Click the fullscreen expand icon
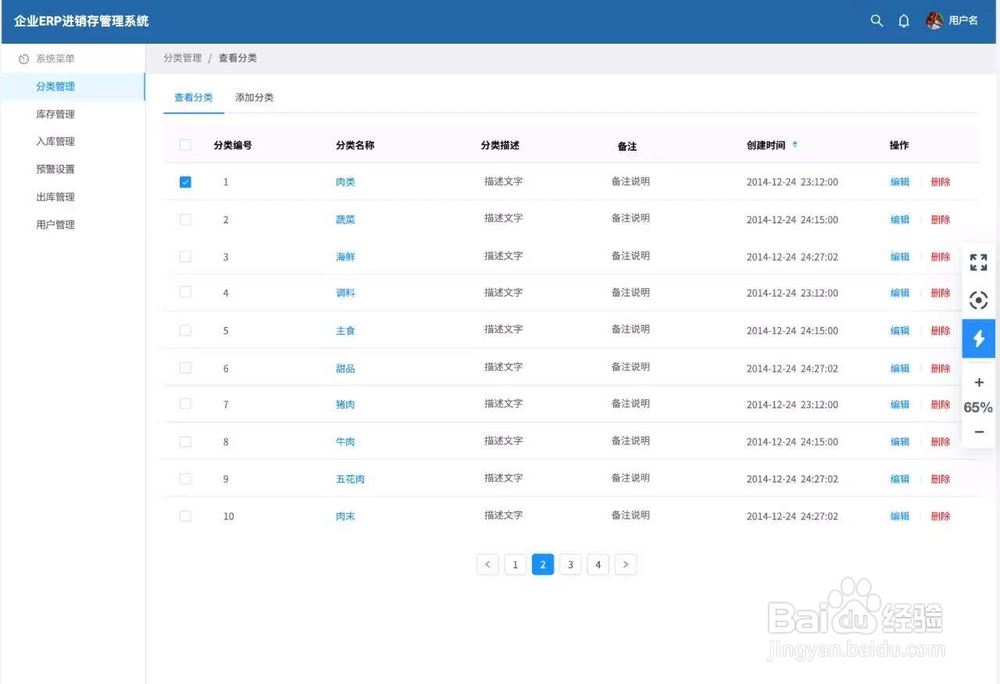This screenshot has height=684, width=1000. point(978,262)
